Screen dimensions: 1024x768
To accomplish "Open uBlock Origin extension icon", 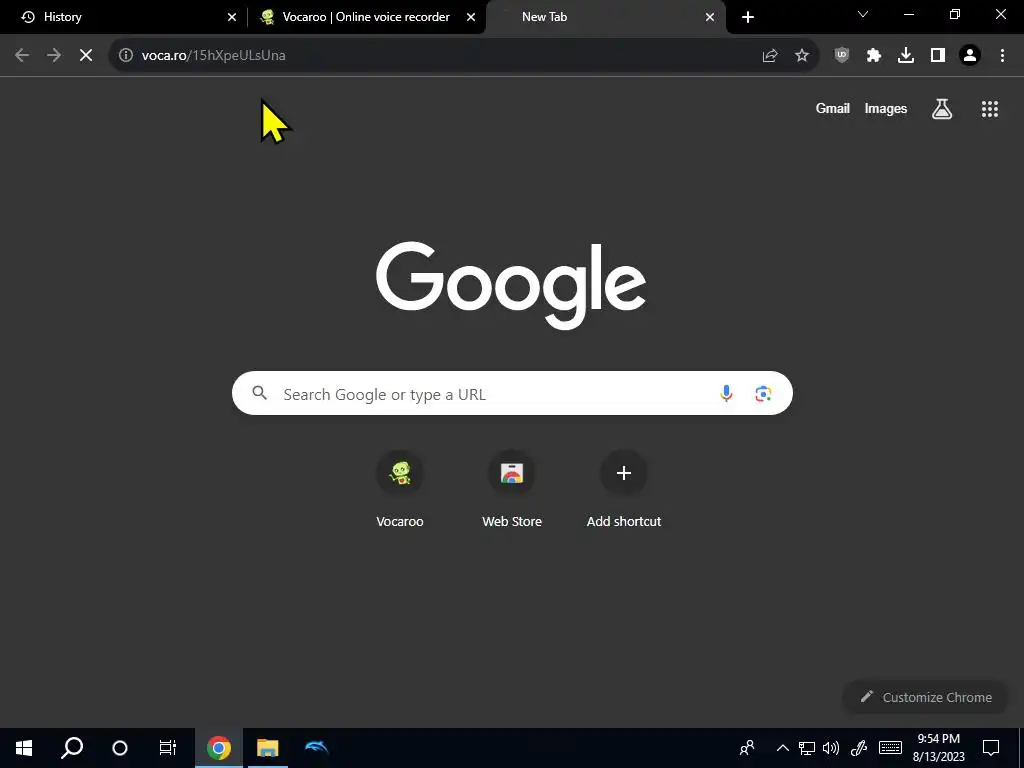I will (x=842, y=56).
